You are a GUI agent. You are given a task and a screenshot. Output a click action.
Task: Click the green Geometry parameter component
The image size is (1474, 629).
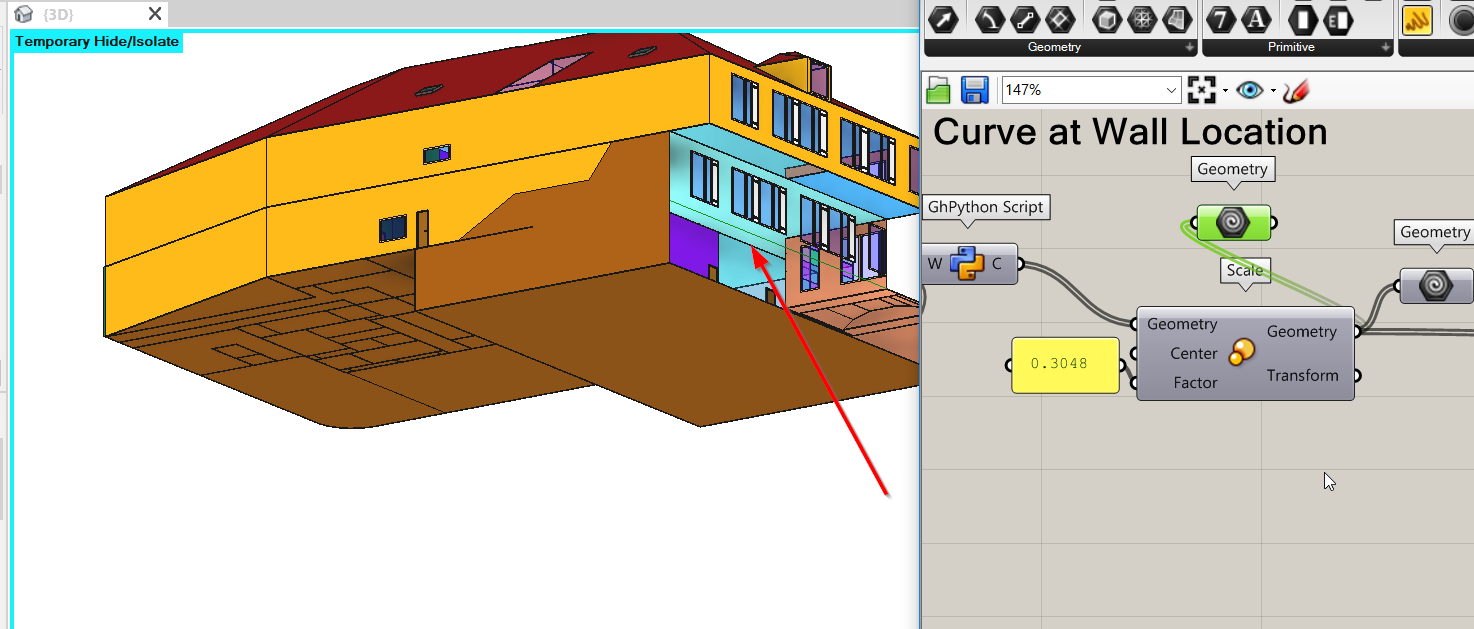1232,222
